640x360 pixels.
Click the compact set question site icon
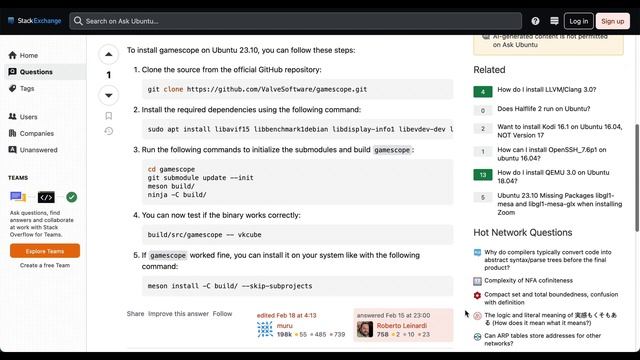tap(477, 295)
